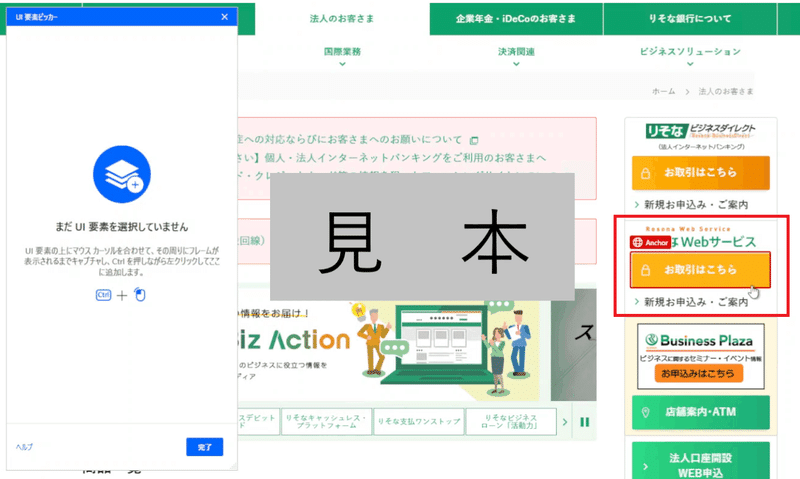Viewport: 800px width, 479px height.
Task: Switch to 企業年金・iDeCoのお客さま tab
Action: (516, 19)
